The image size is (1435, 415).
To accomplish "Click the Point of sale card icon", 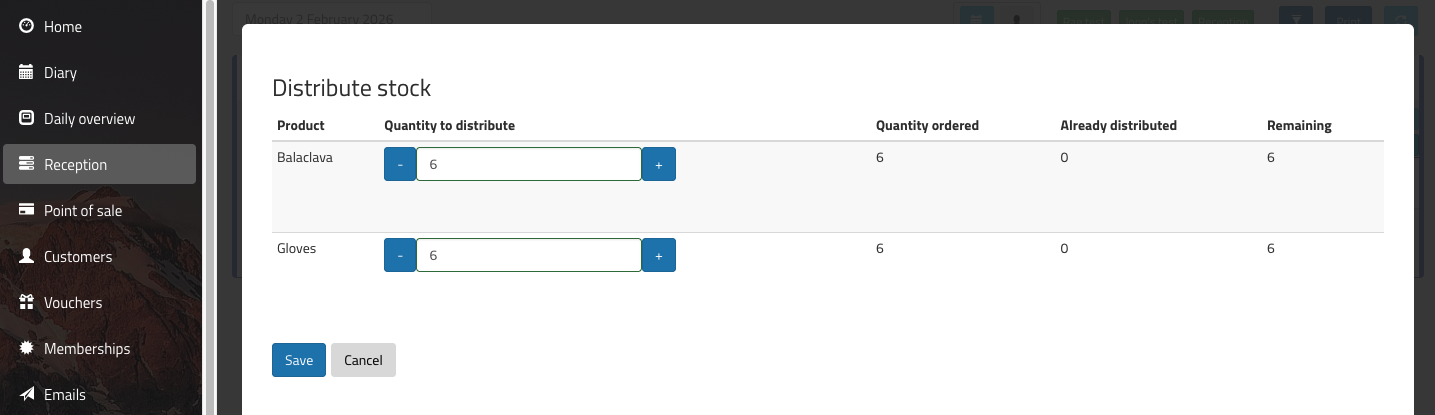I will (27, 210).
